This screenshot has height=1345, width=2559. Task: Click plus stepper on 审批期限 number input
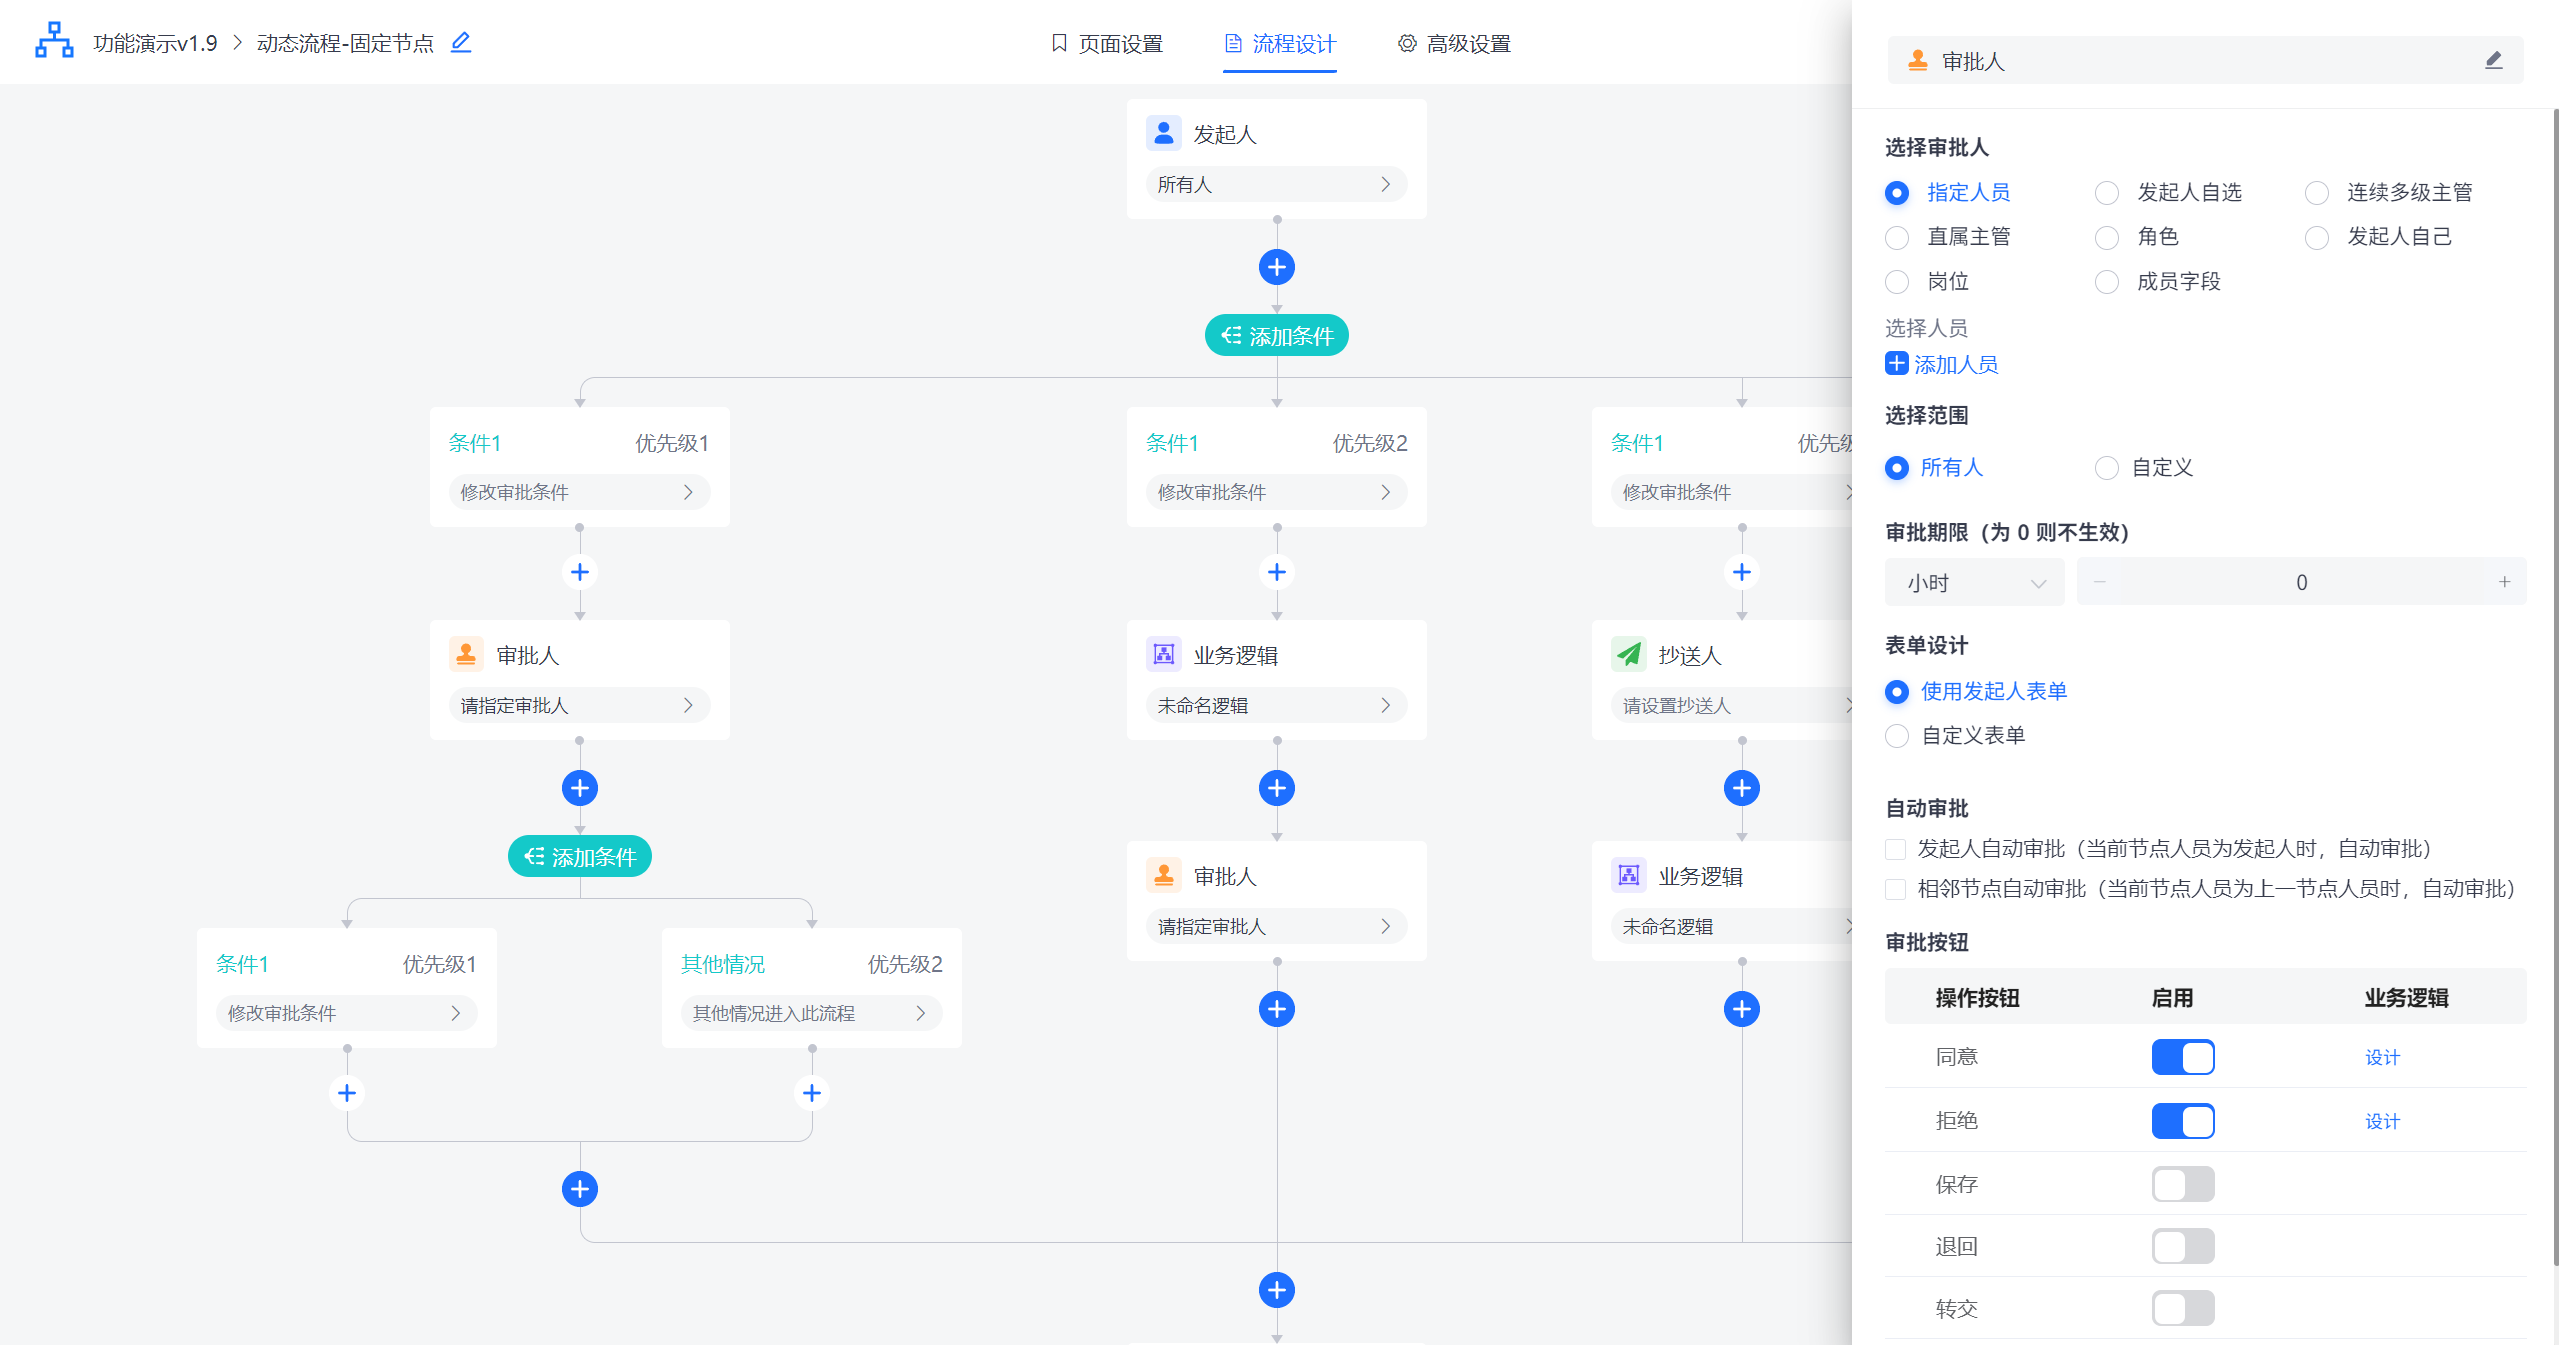tap(2504, 582)
